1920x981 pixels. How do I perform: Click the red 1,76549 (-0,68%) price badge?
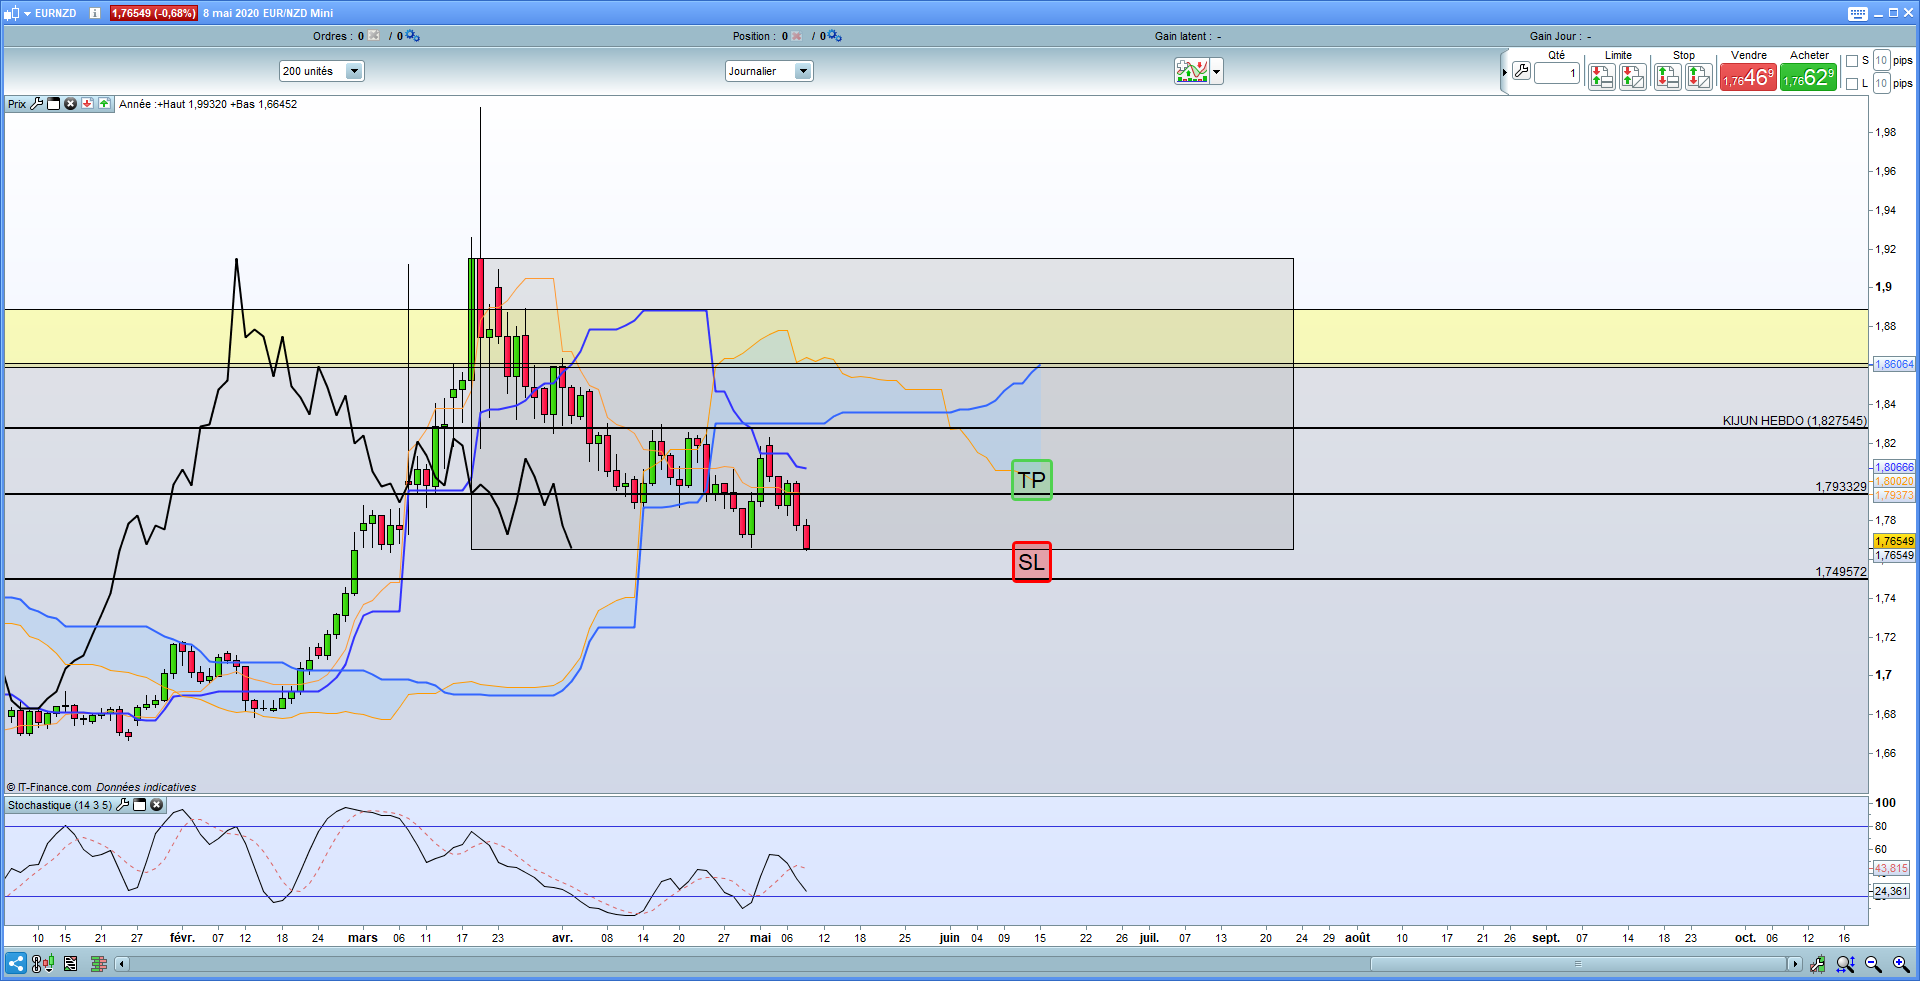tap(153, 13)
